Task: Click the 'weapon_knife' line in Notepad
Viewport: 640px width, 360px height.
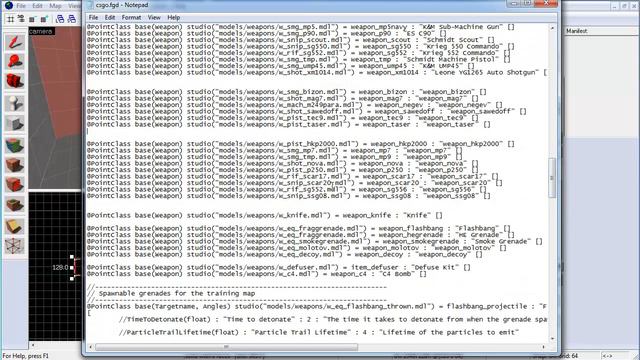Action: click(x=264, y=215)
